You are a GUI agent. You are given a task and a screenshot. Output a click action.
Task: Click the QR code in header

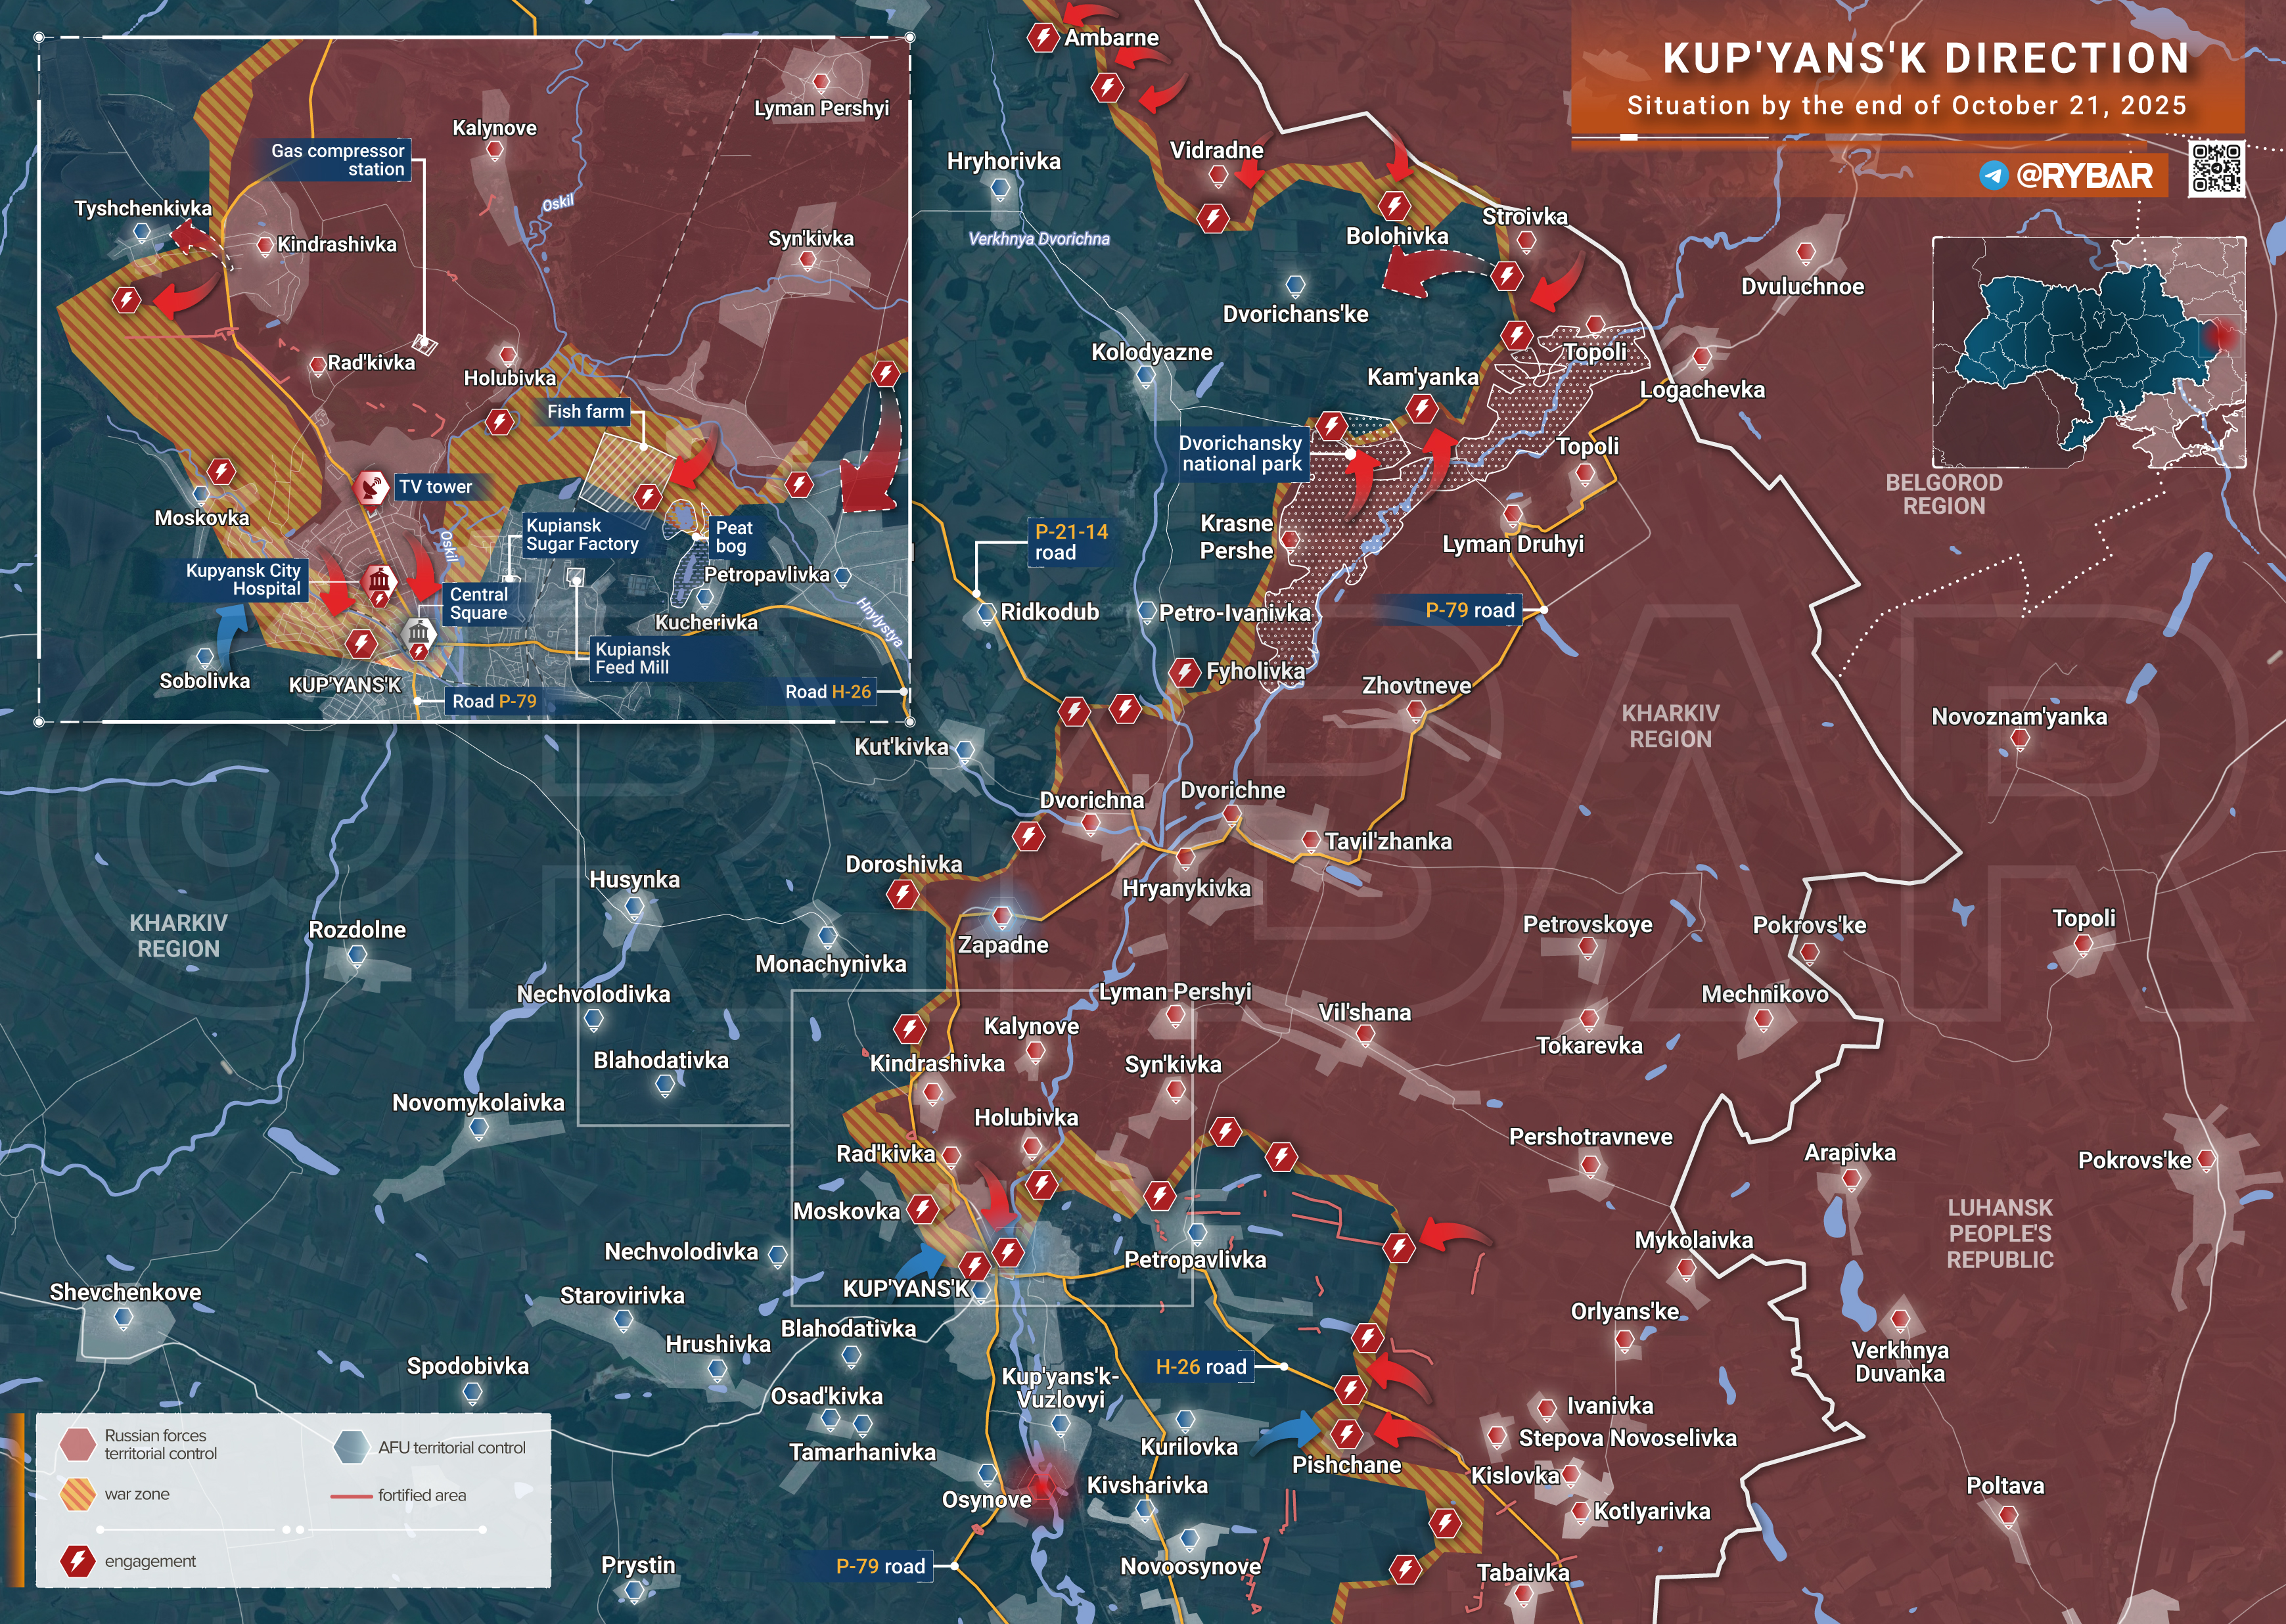tap(2216, 168)
